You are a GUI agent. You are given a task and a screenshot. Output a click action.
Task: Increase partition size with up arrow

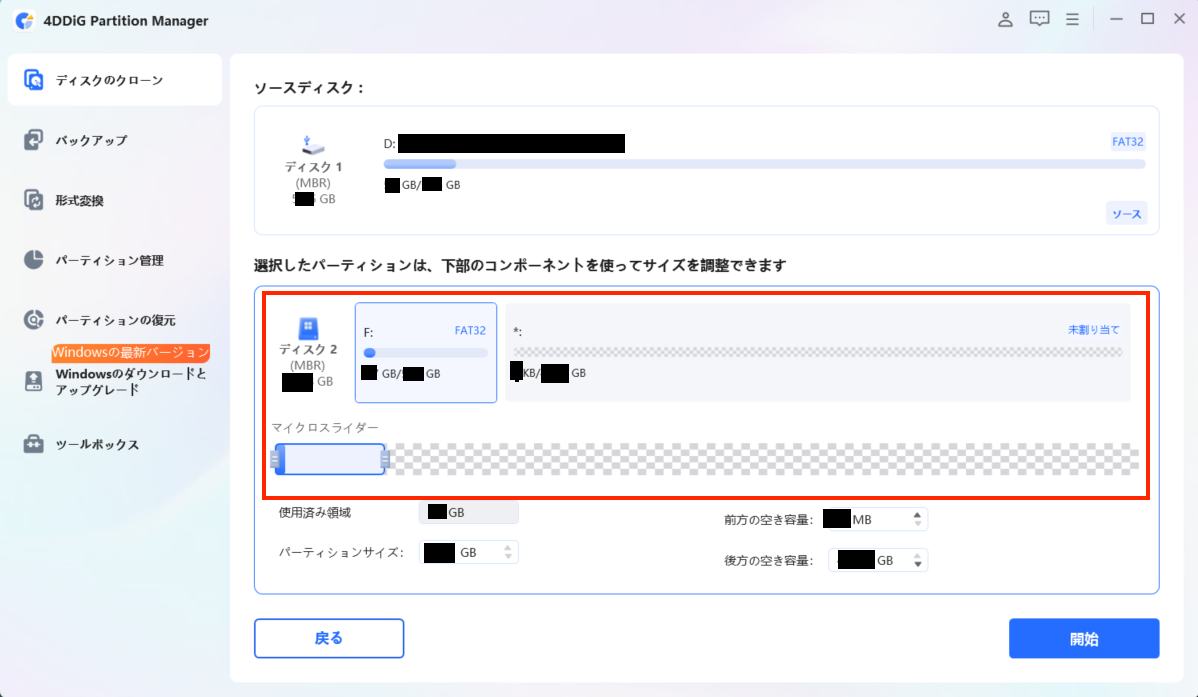[x=508, y=548]
